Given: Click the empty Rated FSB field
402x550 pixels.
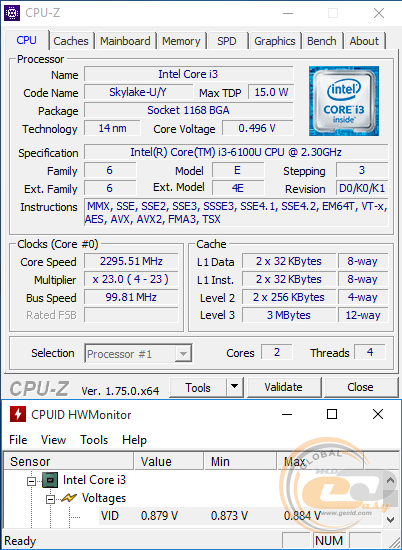Looking at the screenshot, I should (131, 315).
